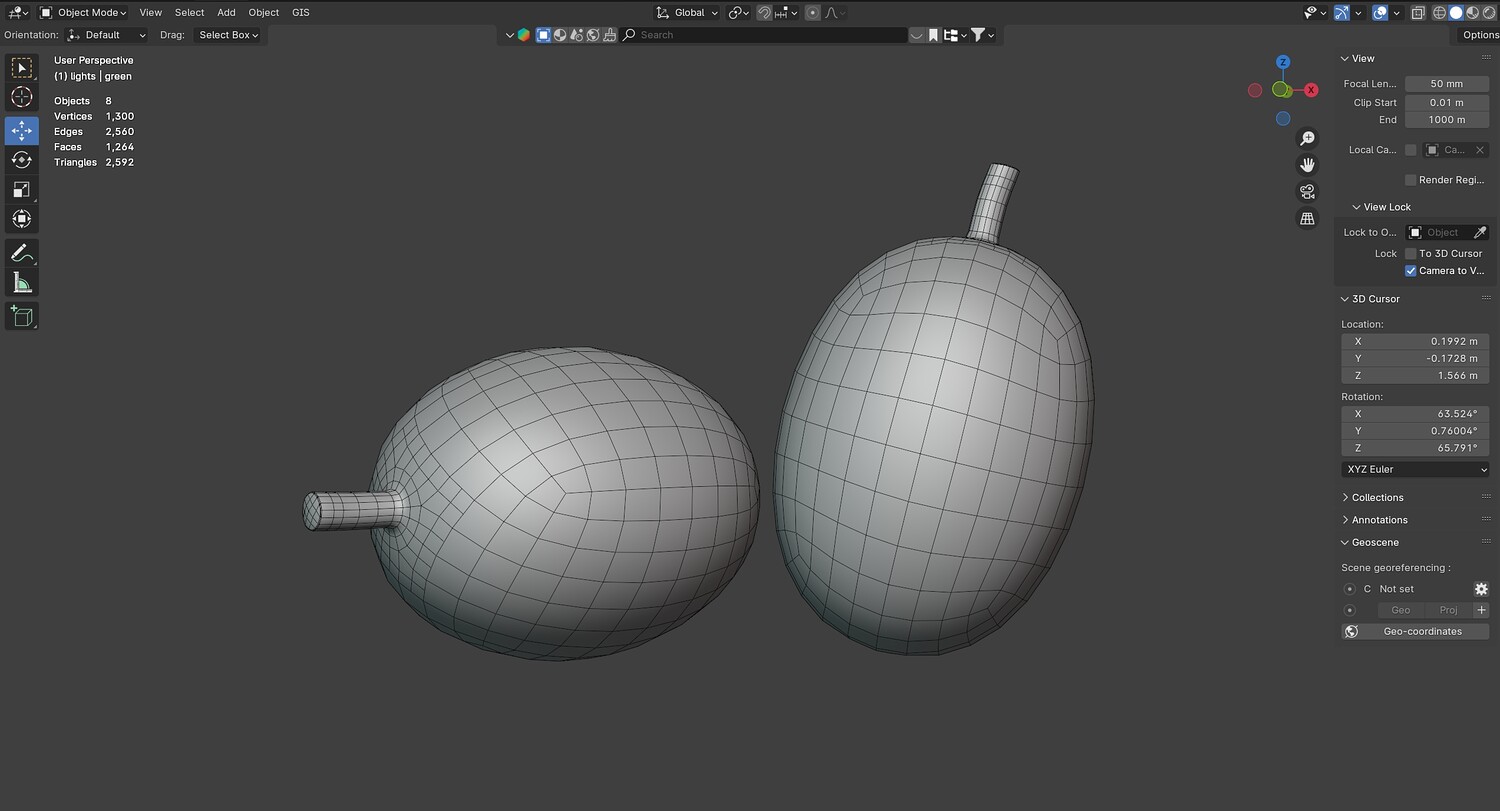Image resolution: width=1500 pixels, height=811 pixels.
Task: Open the editor type menu icon
Action: point(17,12)
